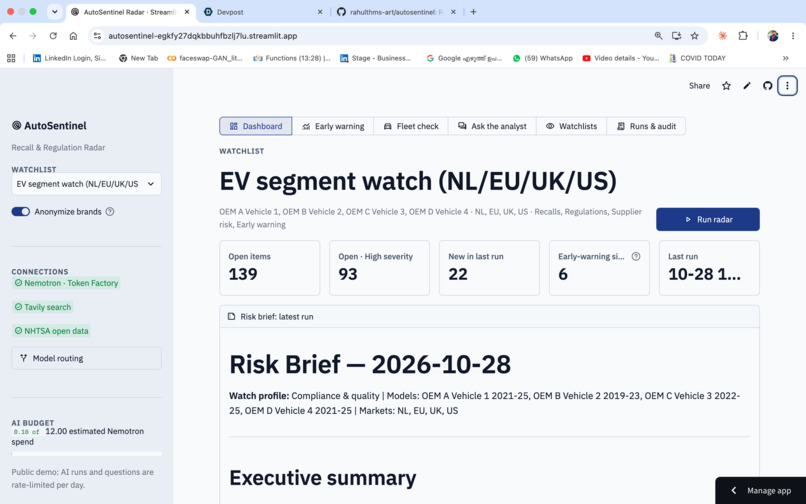Close the AutoSentinel Radar browser tab
Viewport: 806px width, 504px height.
(x=187, y=12)
